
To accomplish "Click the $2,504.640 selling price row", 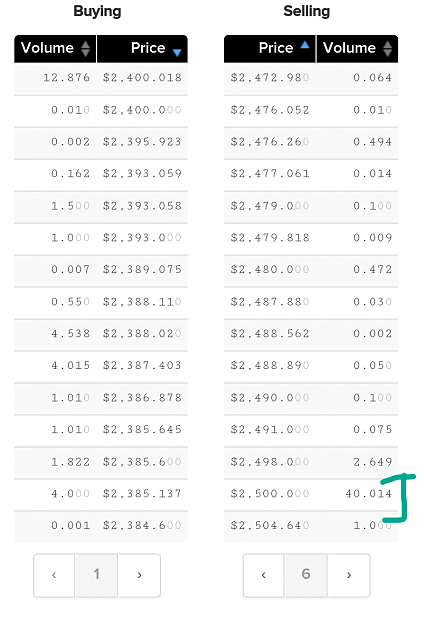I will [311, 527].
